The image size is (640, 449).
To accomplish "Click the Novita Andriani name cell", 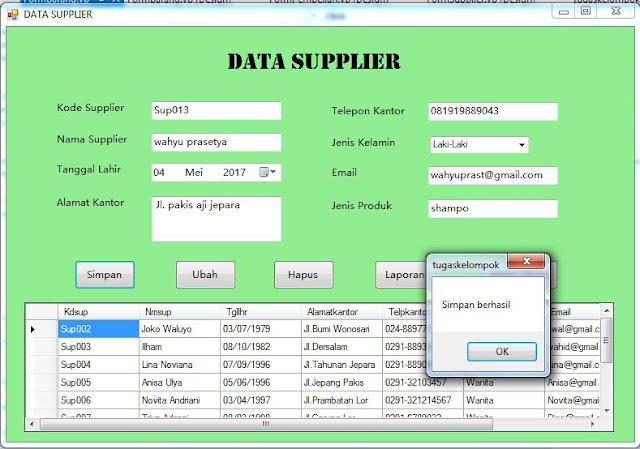I will tap(180, 400).
